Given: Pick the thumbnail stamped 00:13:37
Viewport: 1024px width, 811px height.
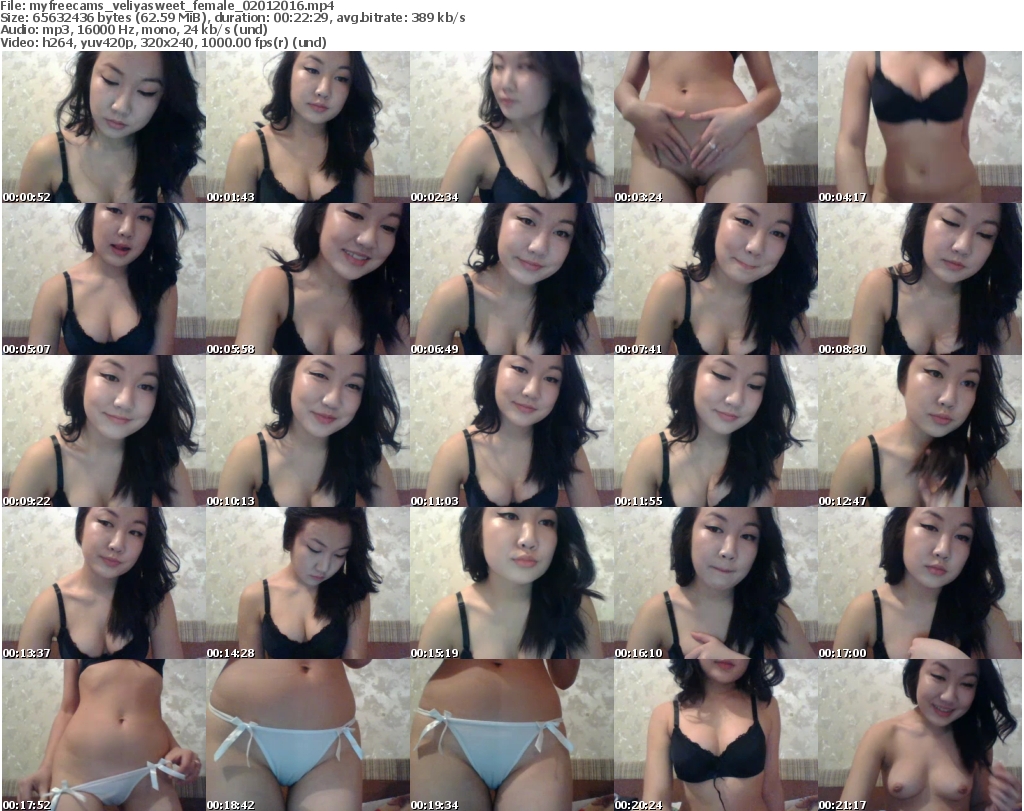Looking at the screenshot, I should coord(104,583).
